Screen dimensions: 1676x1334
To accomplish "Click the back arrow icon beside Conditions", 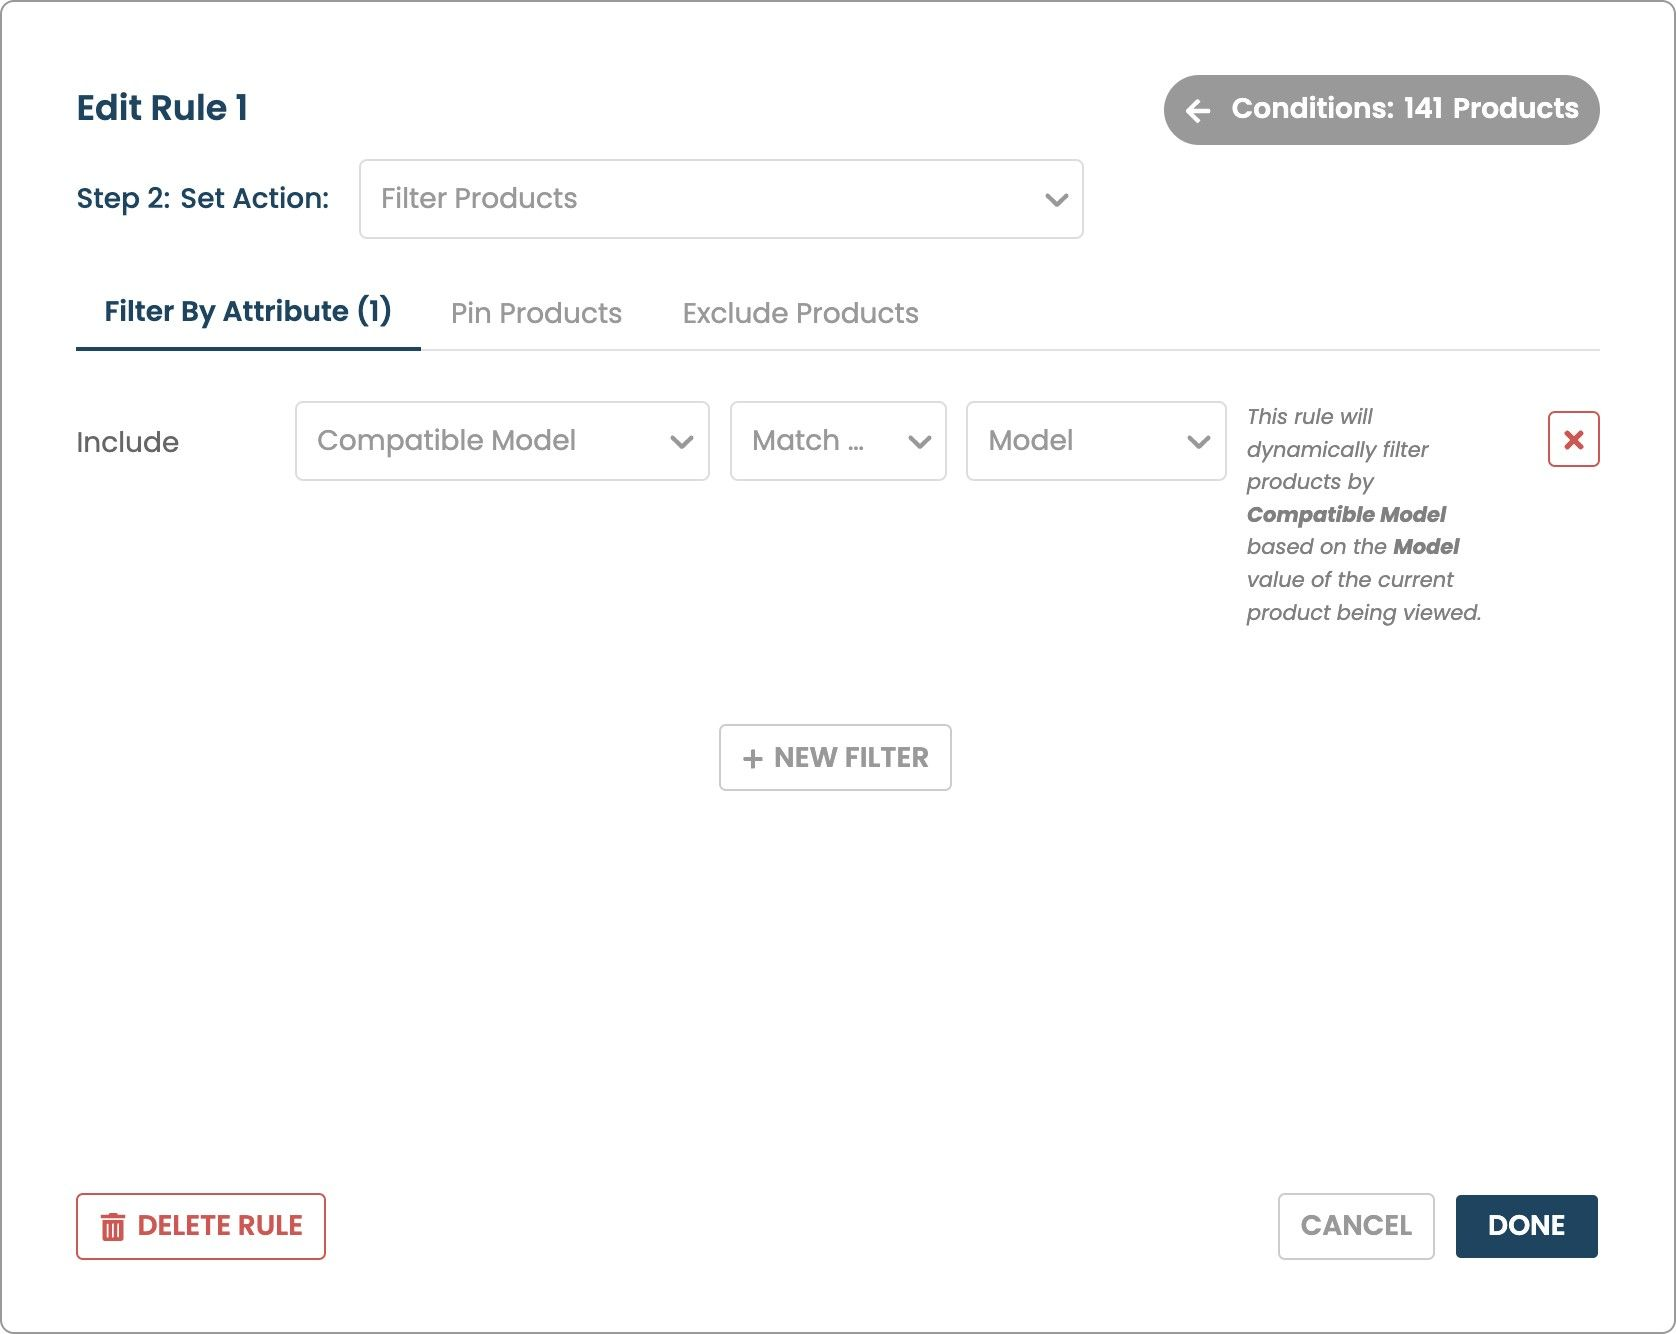I will click(1198, 110).
